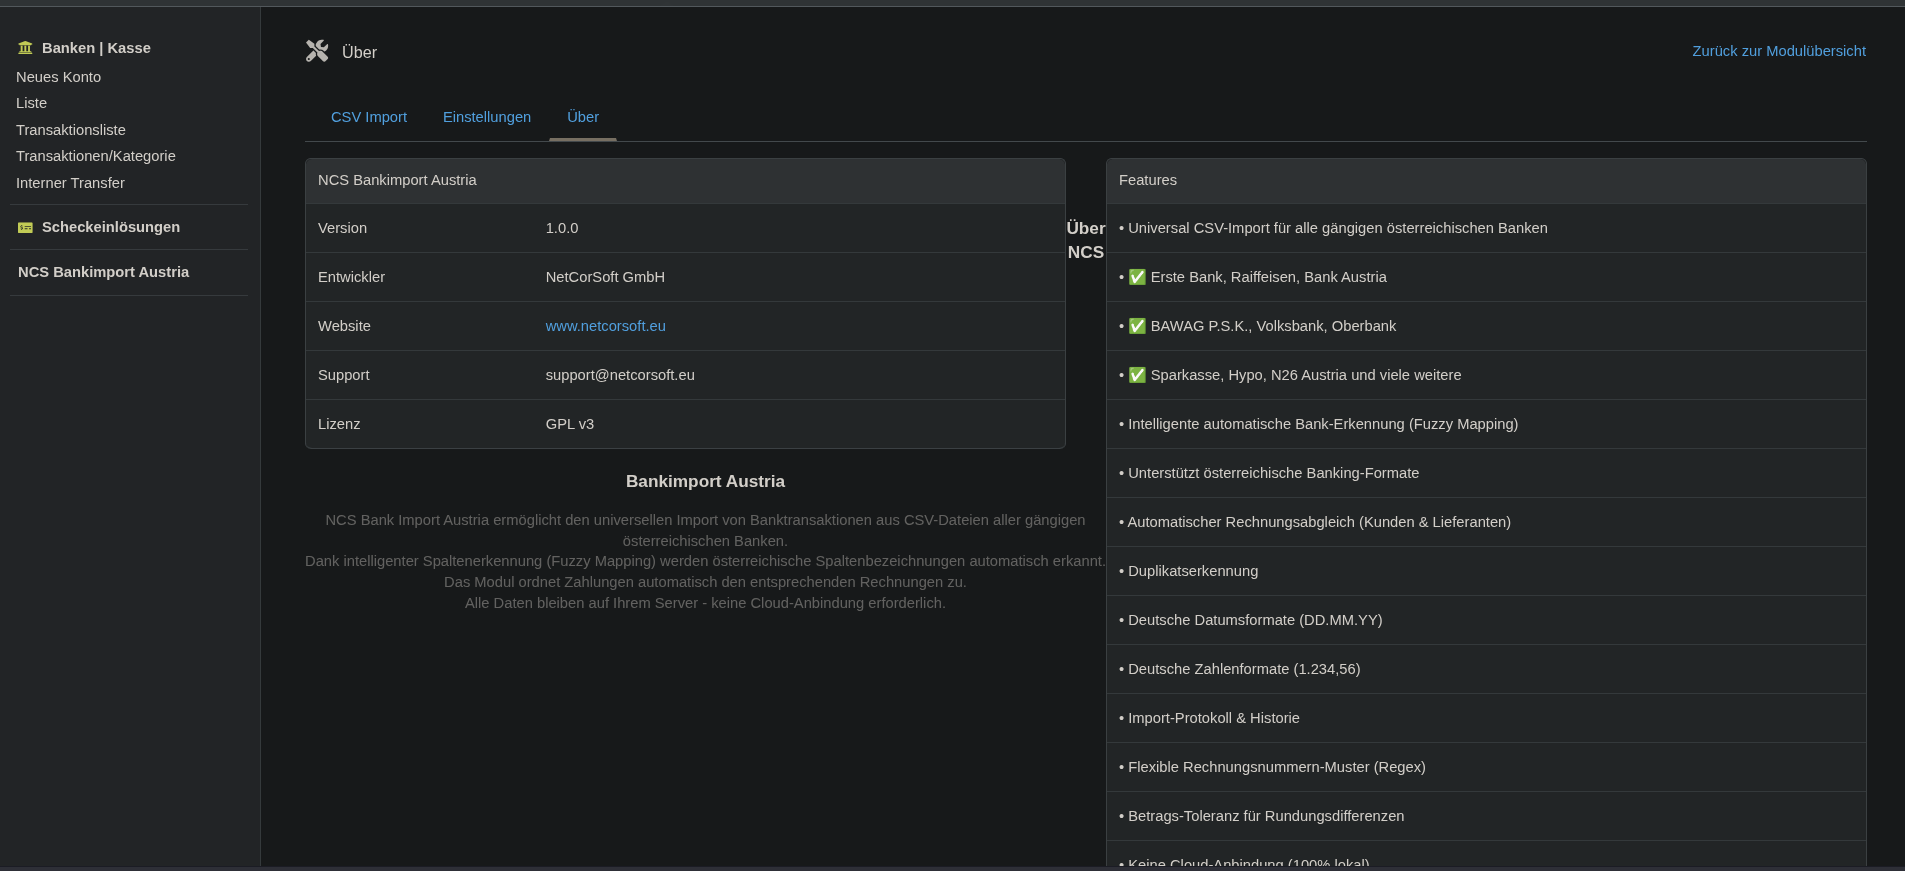Screen dimensions: 1905x871
Task: Open the Liste sidebar entry
Action: [31, 103]
